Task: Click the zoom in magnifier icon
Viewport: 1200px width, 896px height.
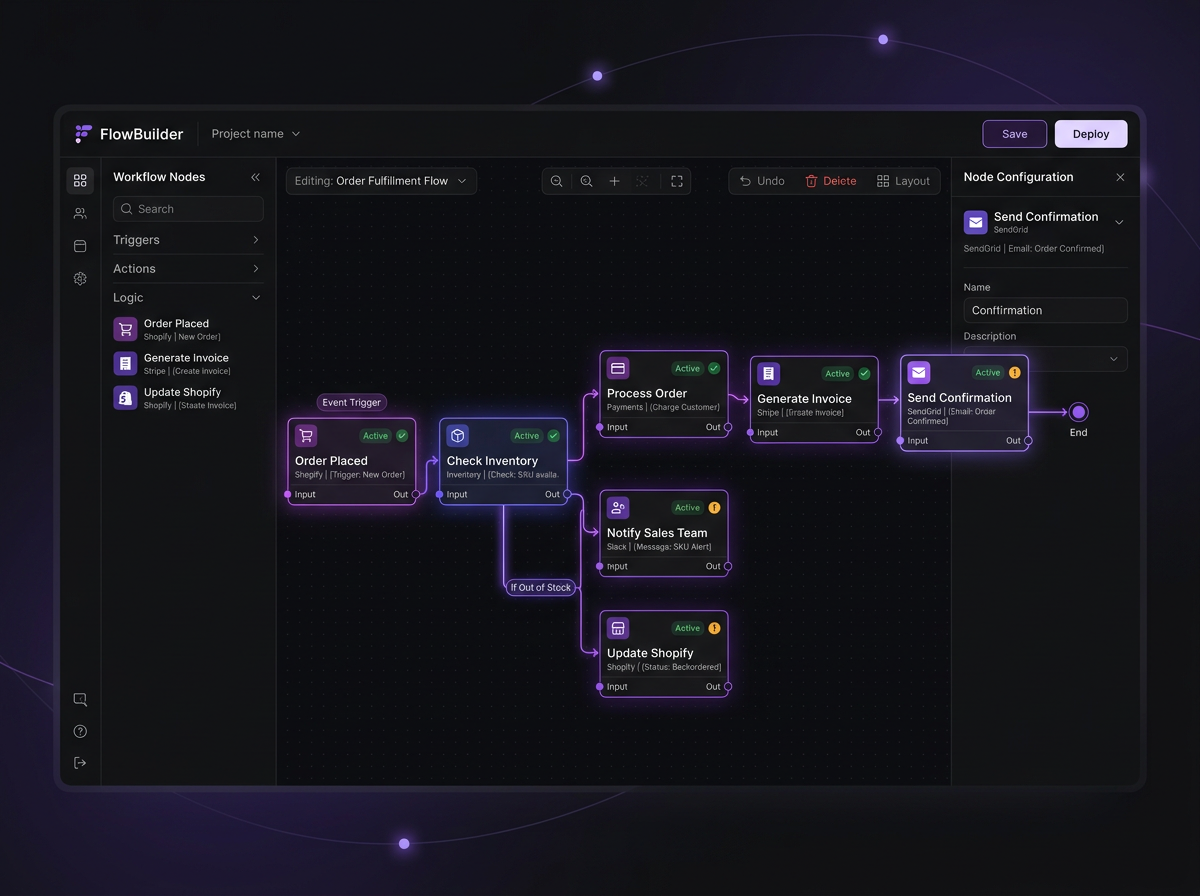Action: click(586, 181)
